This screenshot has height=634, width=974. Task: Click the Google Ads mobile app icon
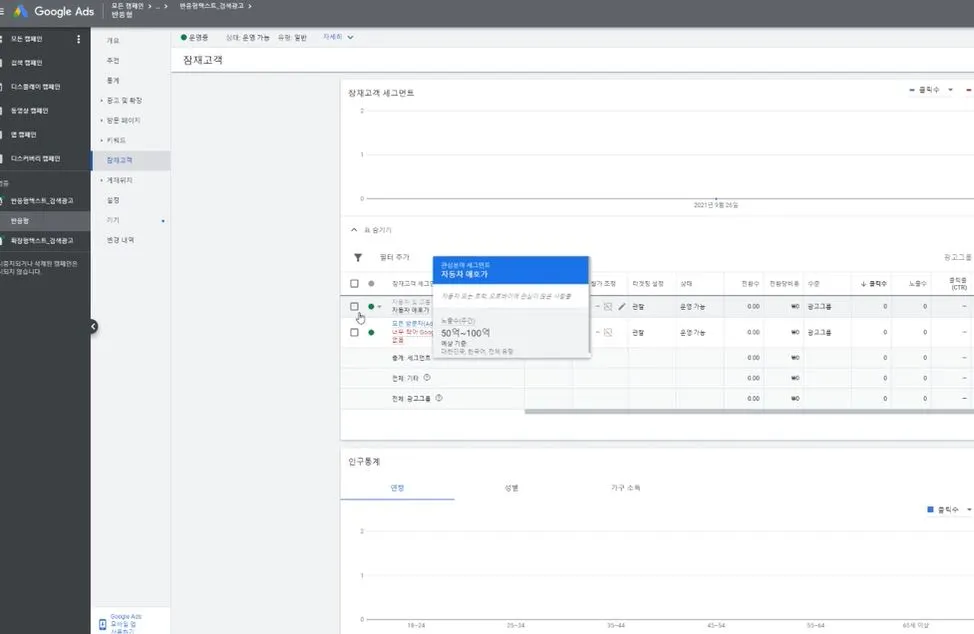(102, 624)
